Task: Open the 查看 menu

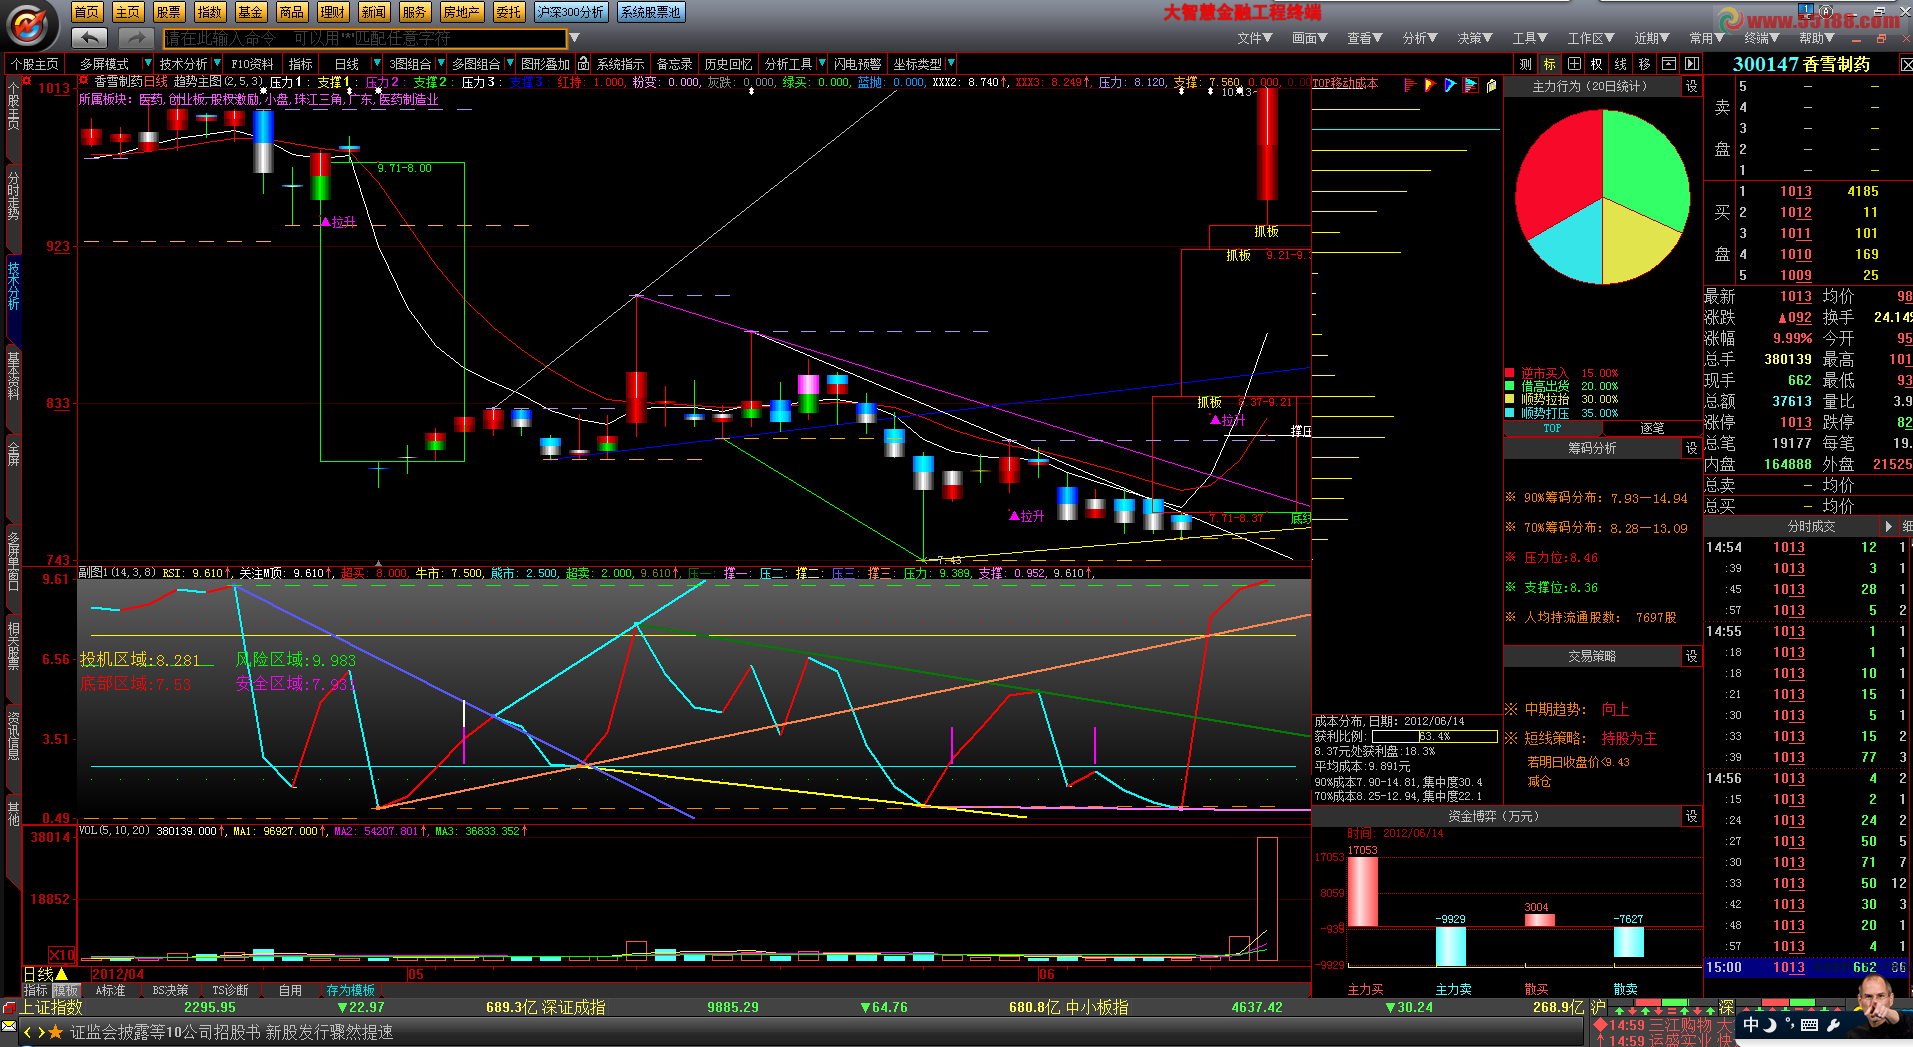Action: click(x=1364, y=38)
